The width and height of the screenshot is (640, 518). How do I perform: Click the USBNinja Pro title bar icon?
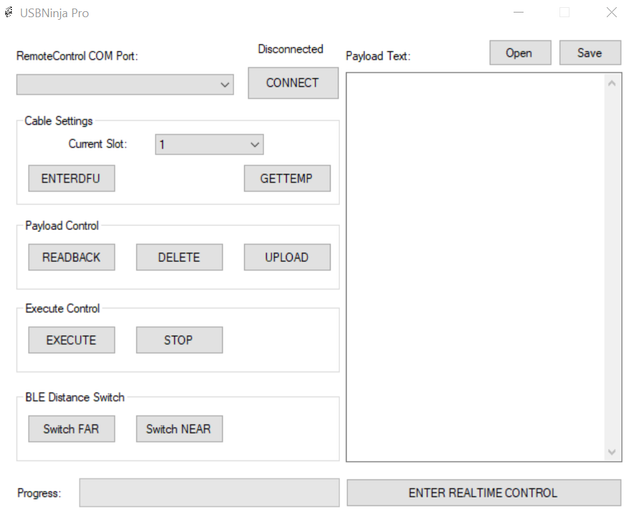coord(9,13)
